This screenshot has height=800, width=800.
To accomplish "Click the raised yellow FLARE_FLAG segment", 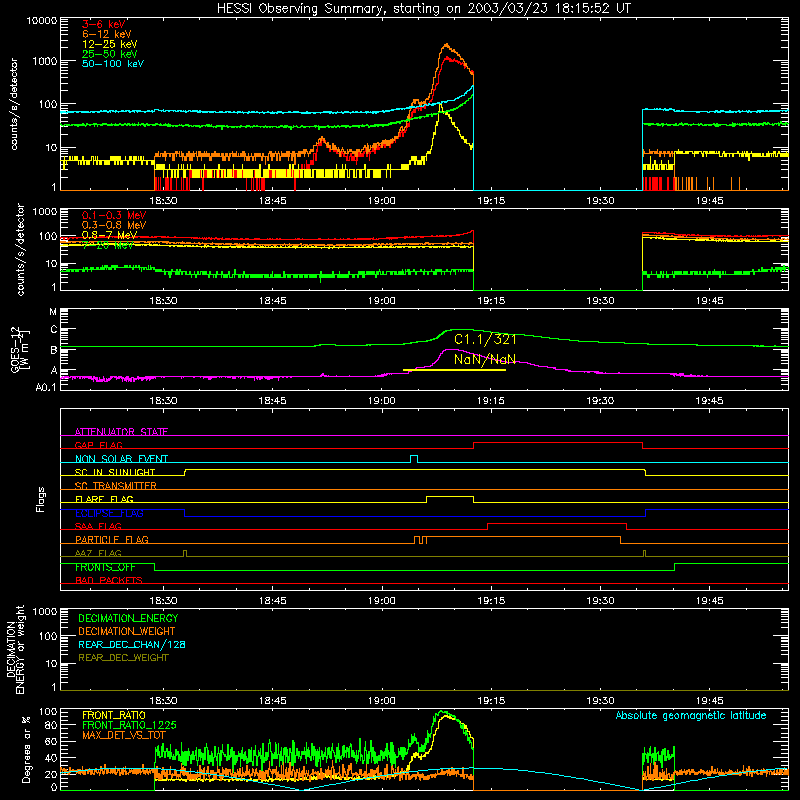I will click(x=450, y=496).
